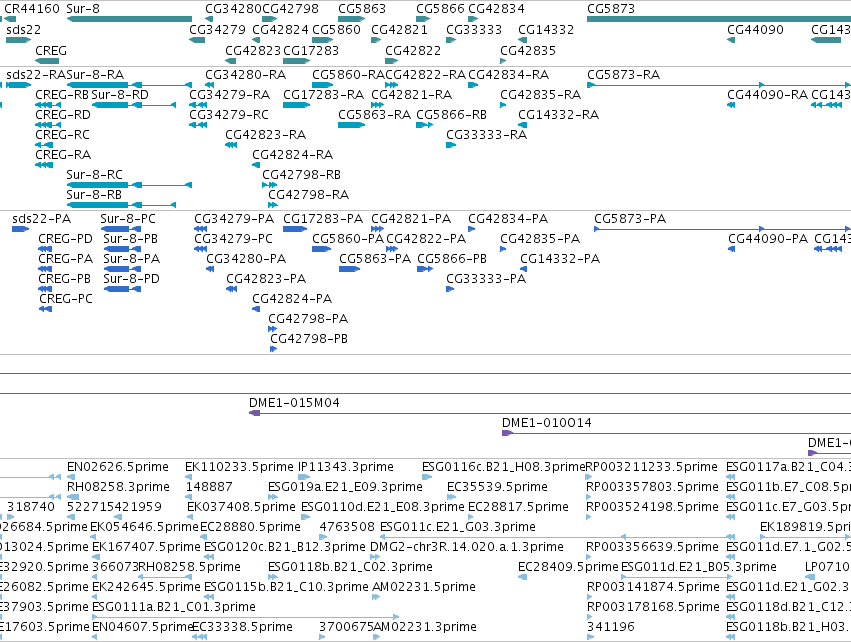Select EST EN04607.5prime
The image size is (851, 642).
click(x=143, y=627)
